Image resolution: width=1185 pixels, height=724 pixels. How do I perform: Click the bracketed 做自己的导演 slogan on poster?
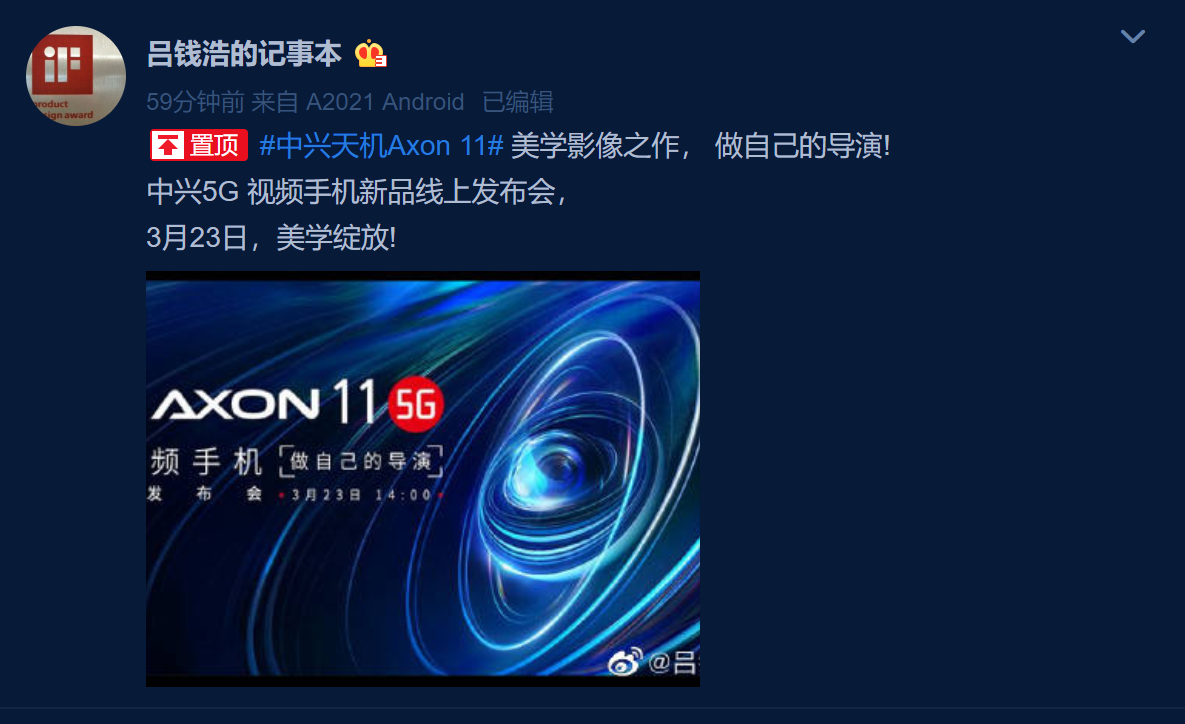coord(361,461)
